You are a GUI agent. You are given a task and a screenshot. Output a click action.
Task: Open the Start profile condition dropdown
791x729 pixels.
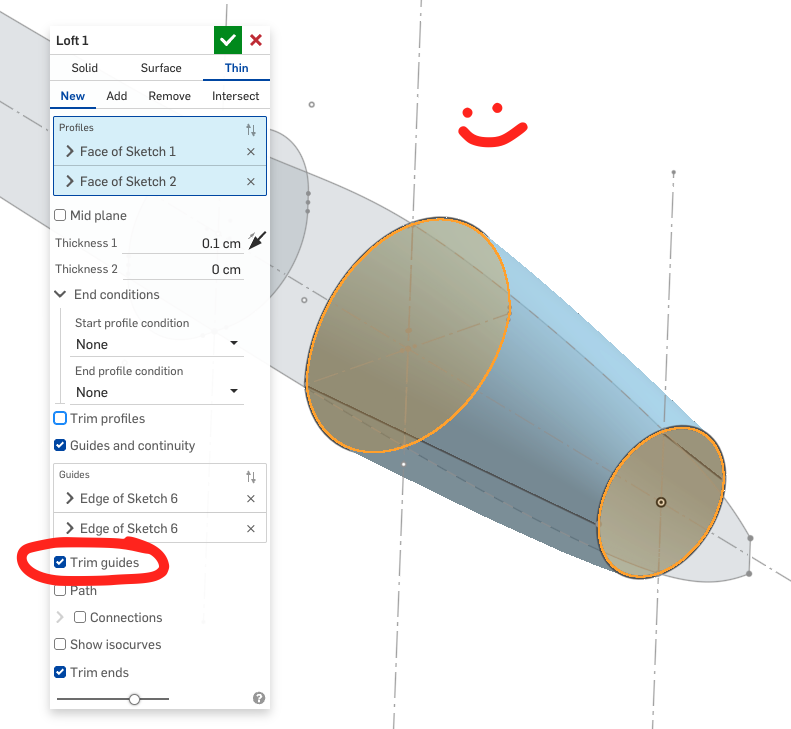coord(157,344)
